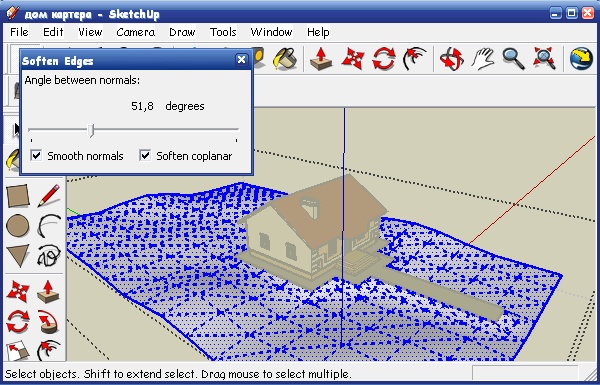This screenshot has width=600, height=385.
Task: Open the Window menu
Action: [x=272, y=32]
